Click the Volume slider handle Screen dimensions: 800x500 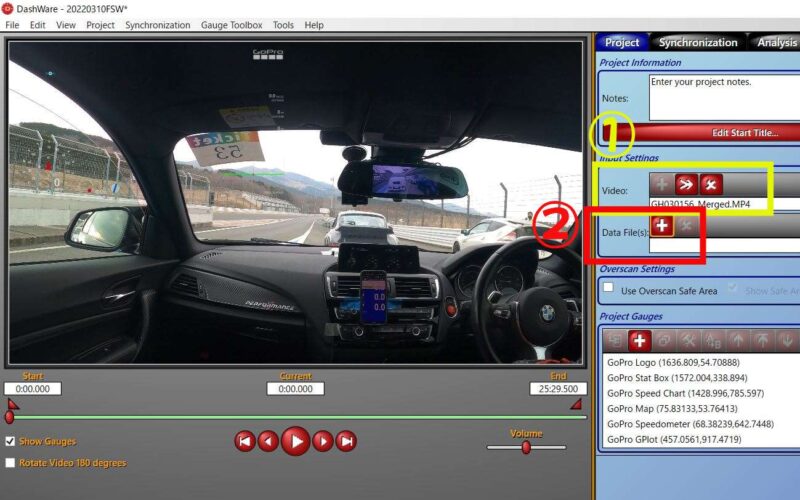pyautogui.click(x=526, y=448)
